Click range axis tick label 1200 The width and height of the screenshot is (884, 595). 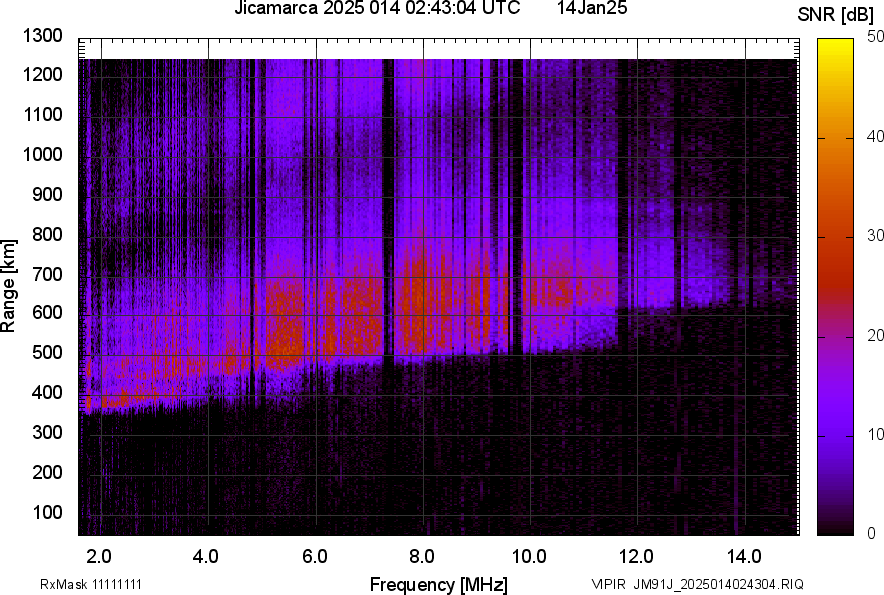[x=43, y=74]
